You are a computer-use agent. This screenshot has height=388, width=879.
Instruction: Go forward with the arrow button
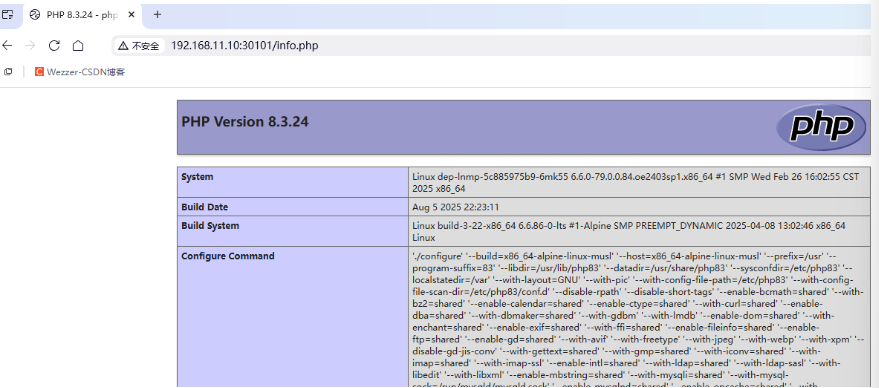click(x=31, y=45)
